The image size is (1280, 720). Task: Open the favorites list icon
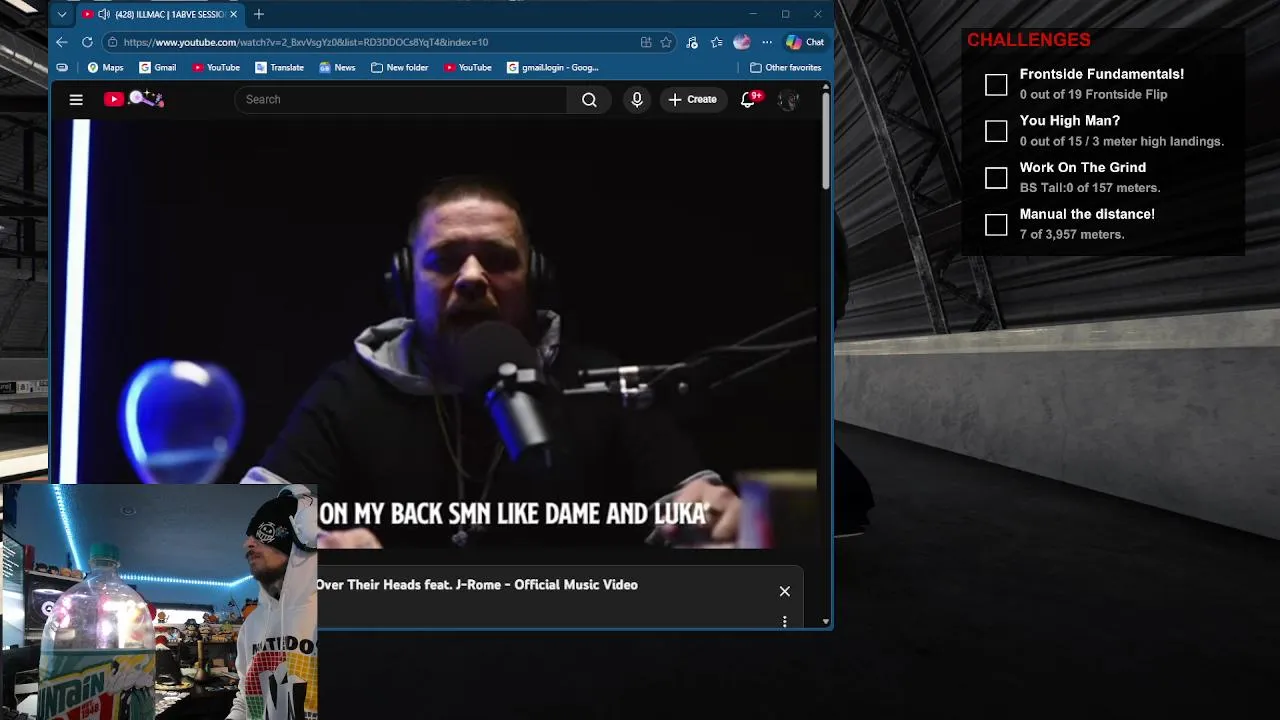(x=717, y=42)
